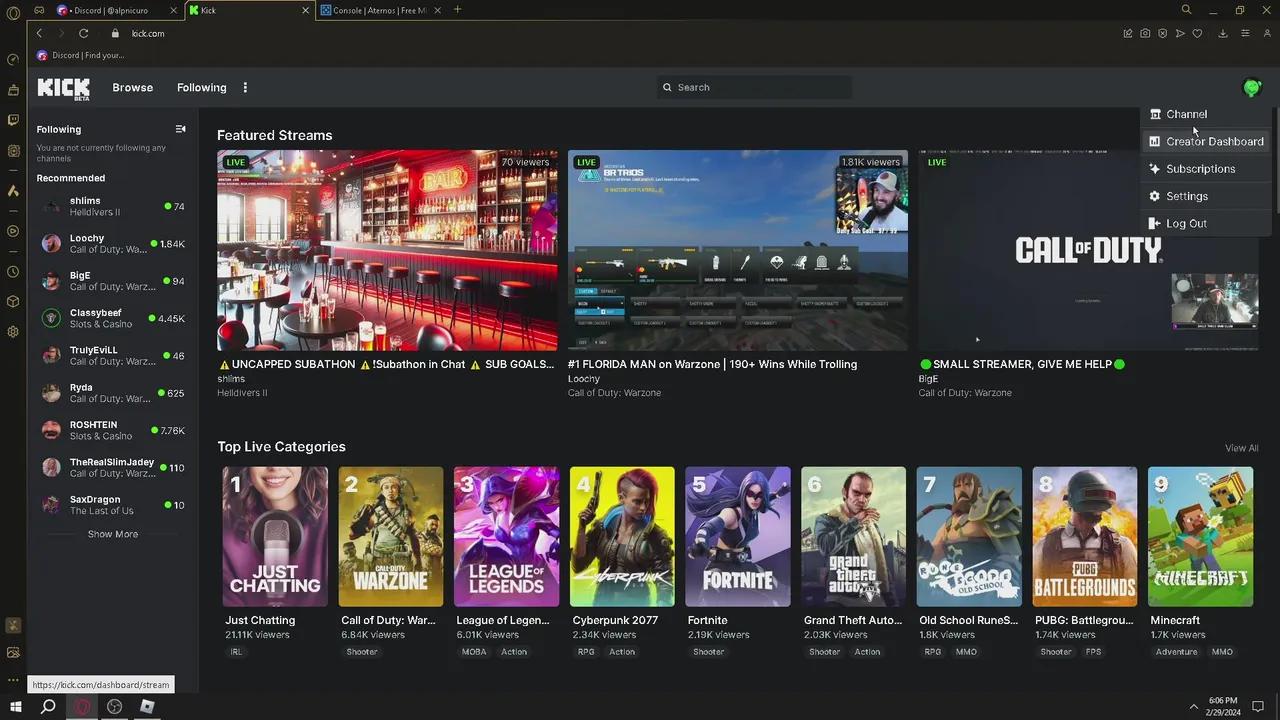Open Kick's three-dot more menu
The image size is (1280, 720).
(x=245, y=87)
